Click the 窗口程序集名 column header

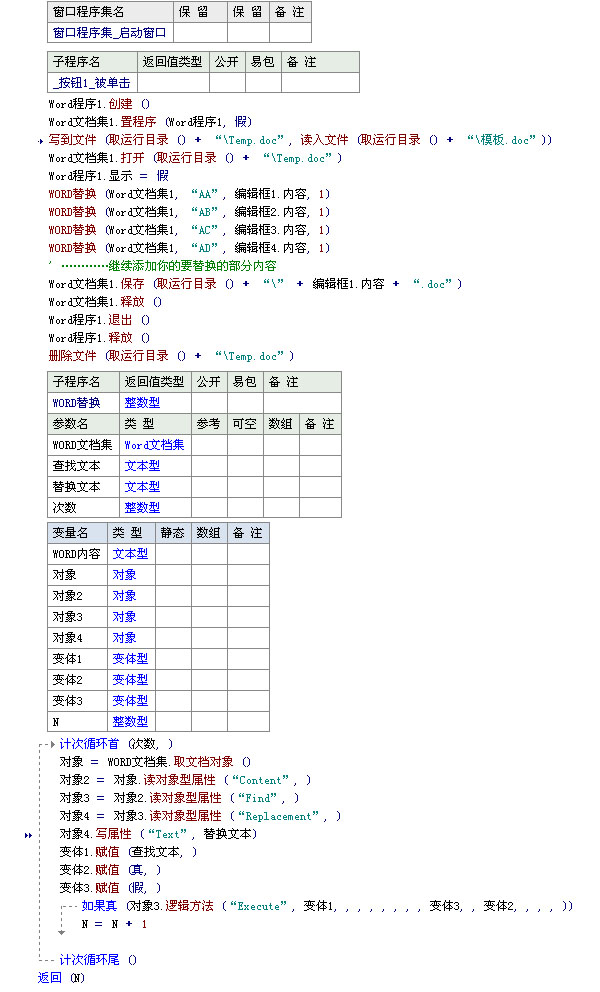pyautogui.click(x=110, y=12)
